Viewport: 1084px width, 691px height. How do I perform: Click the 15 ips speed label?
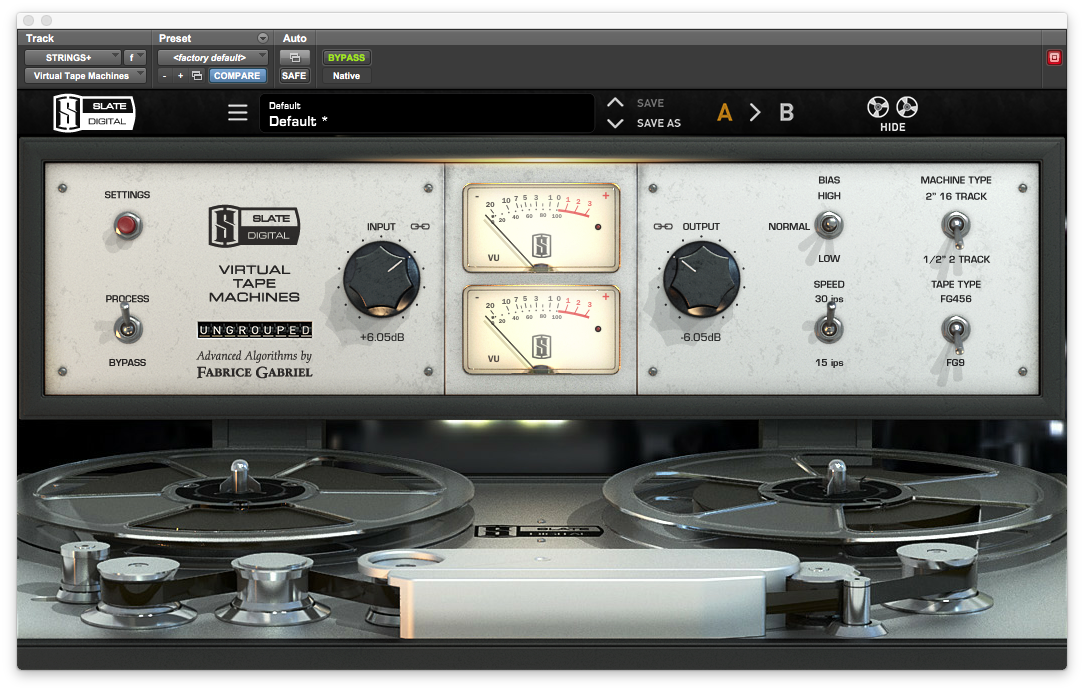pos(829,362)
